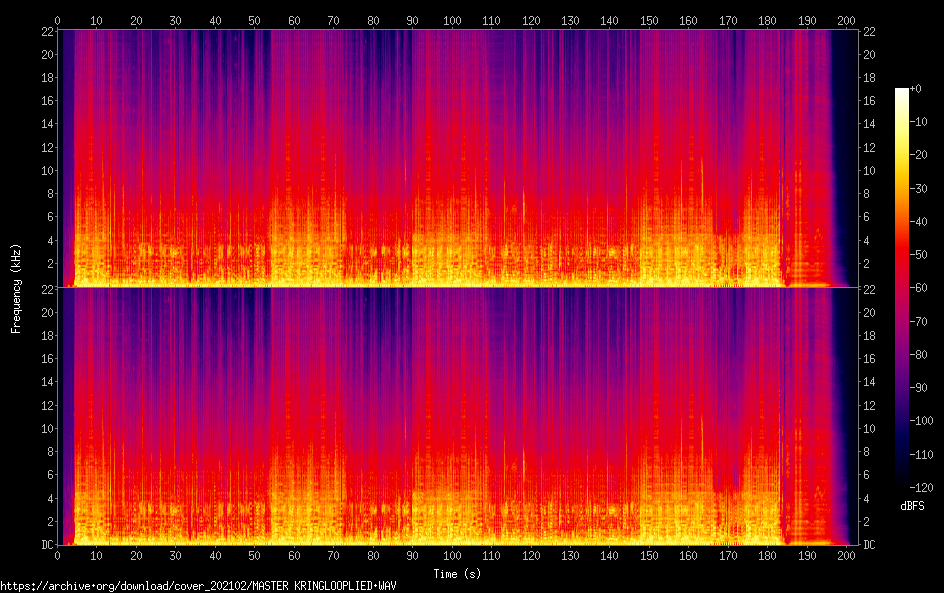This screenshot has width=944, height=593.
Task: Click the '100' tick on the bottom time axis
Action: point(452,556)
